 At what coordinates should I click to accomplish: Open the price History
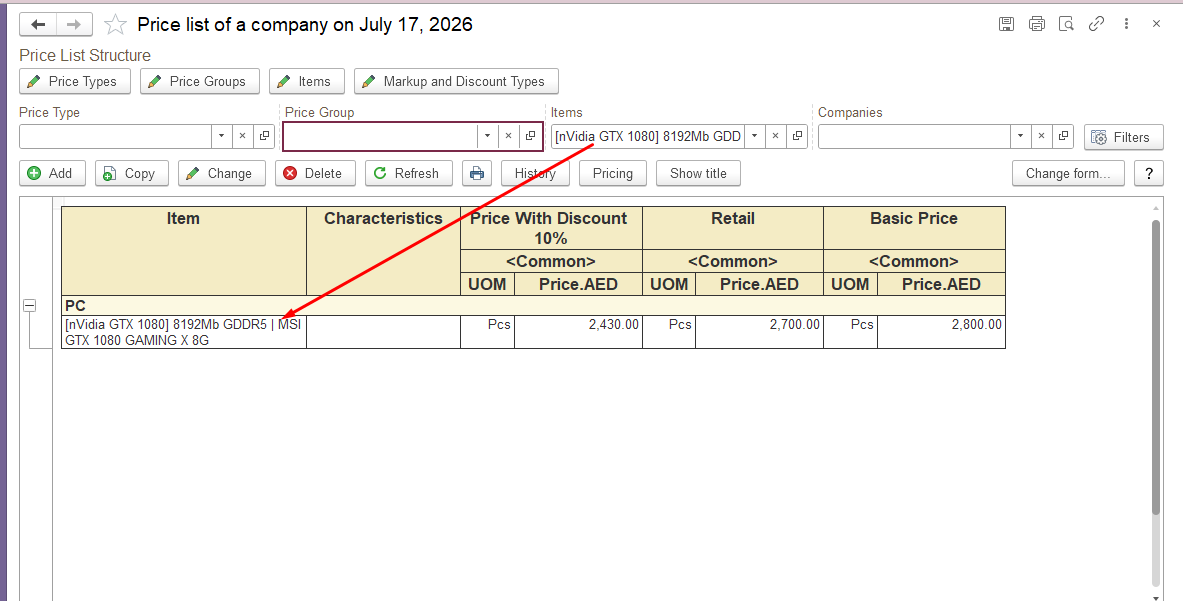[535, 173]
